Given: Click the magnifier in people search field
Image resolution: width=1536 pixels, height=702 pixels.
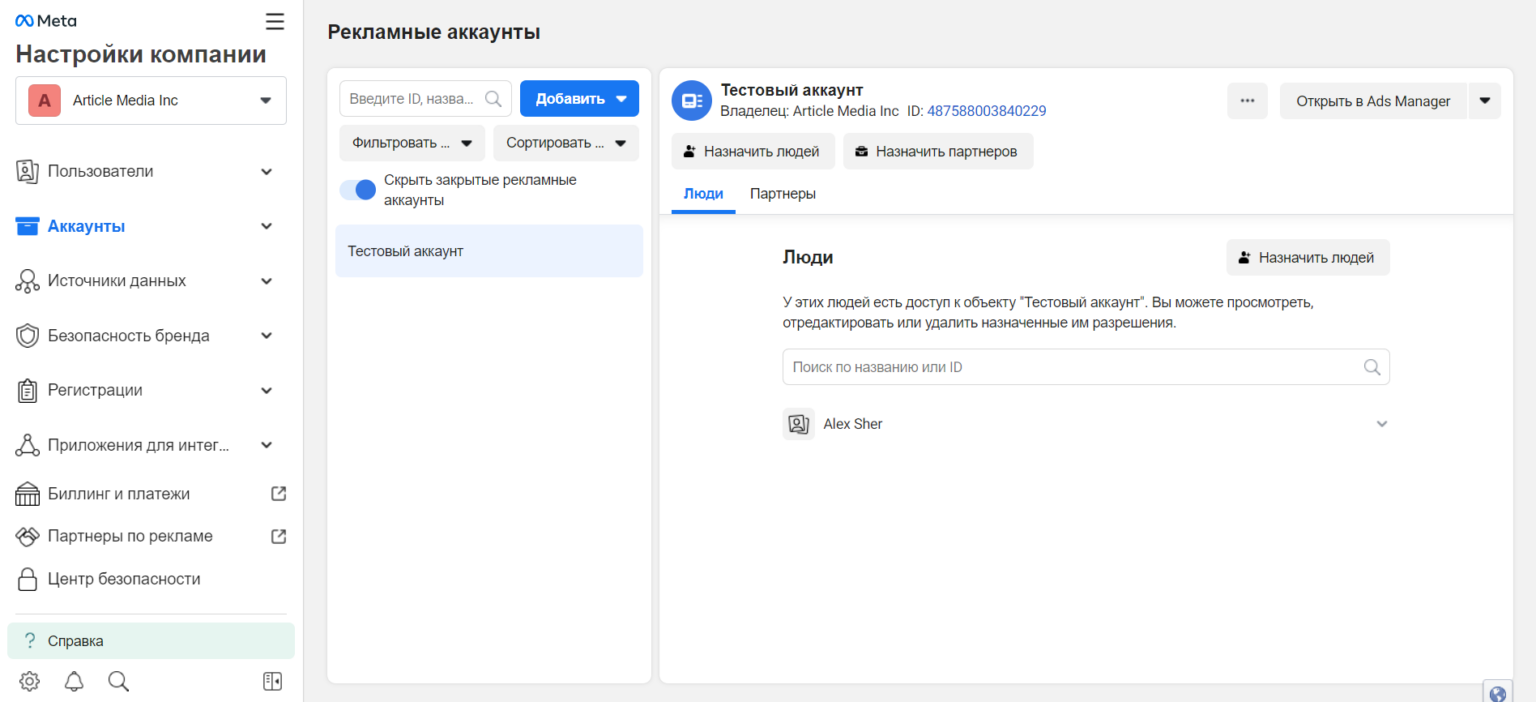Looking at the screenshot, I should click(1371, 366).
